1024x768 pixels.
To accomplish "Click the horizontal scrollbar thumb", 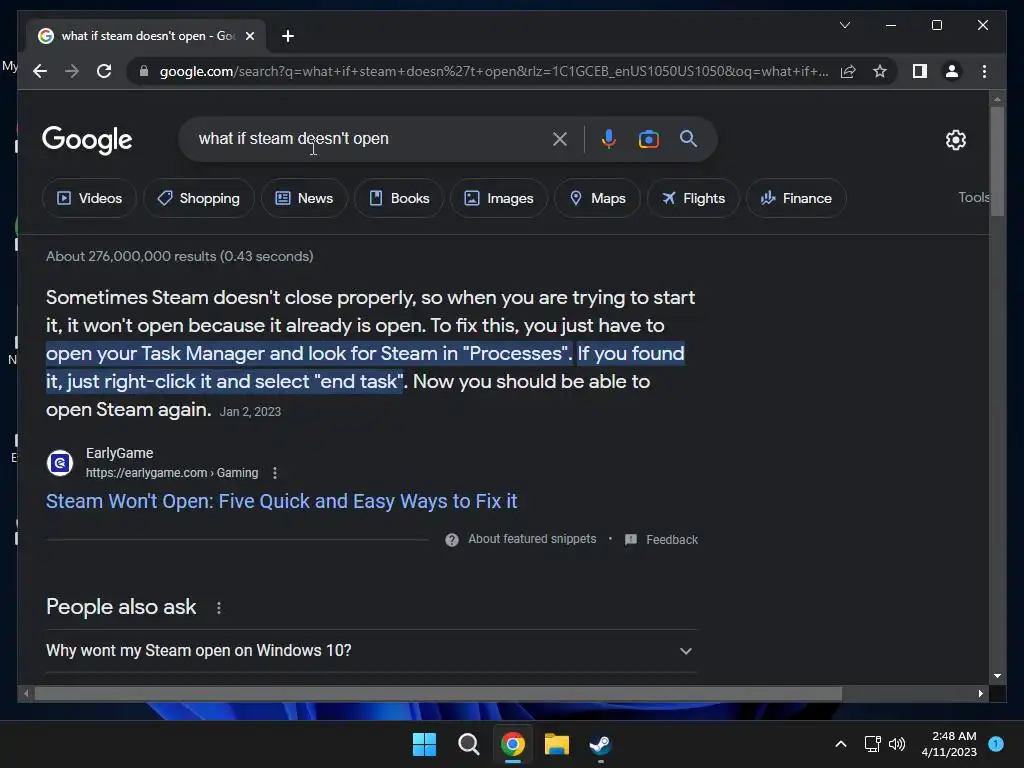I will [438, 694].
